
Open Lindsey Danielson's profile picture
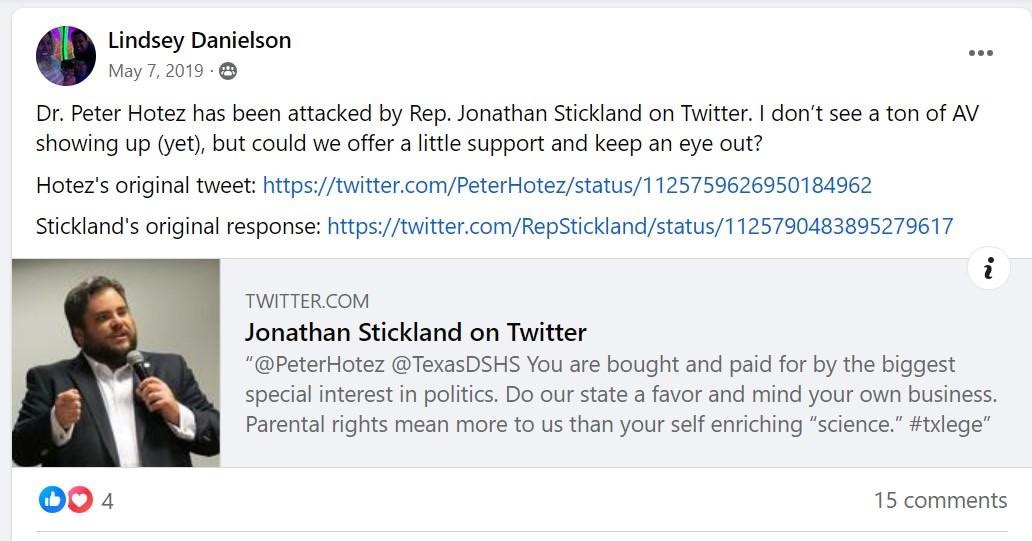(x=66, y=56)
